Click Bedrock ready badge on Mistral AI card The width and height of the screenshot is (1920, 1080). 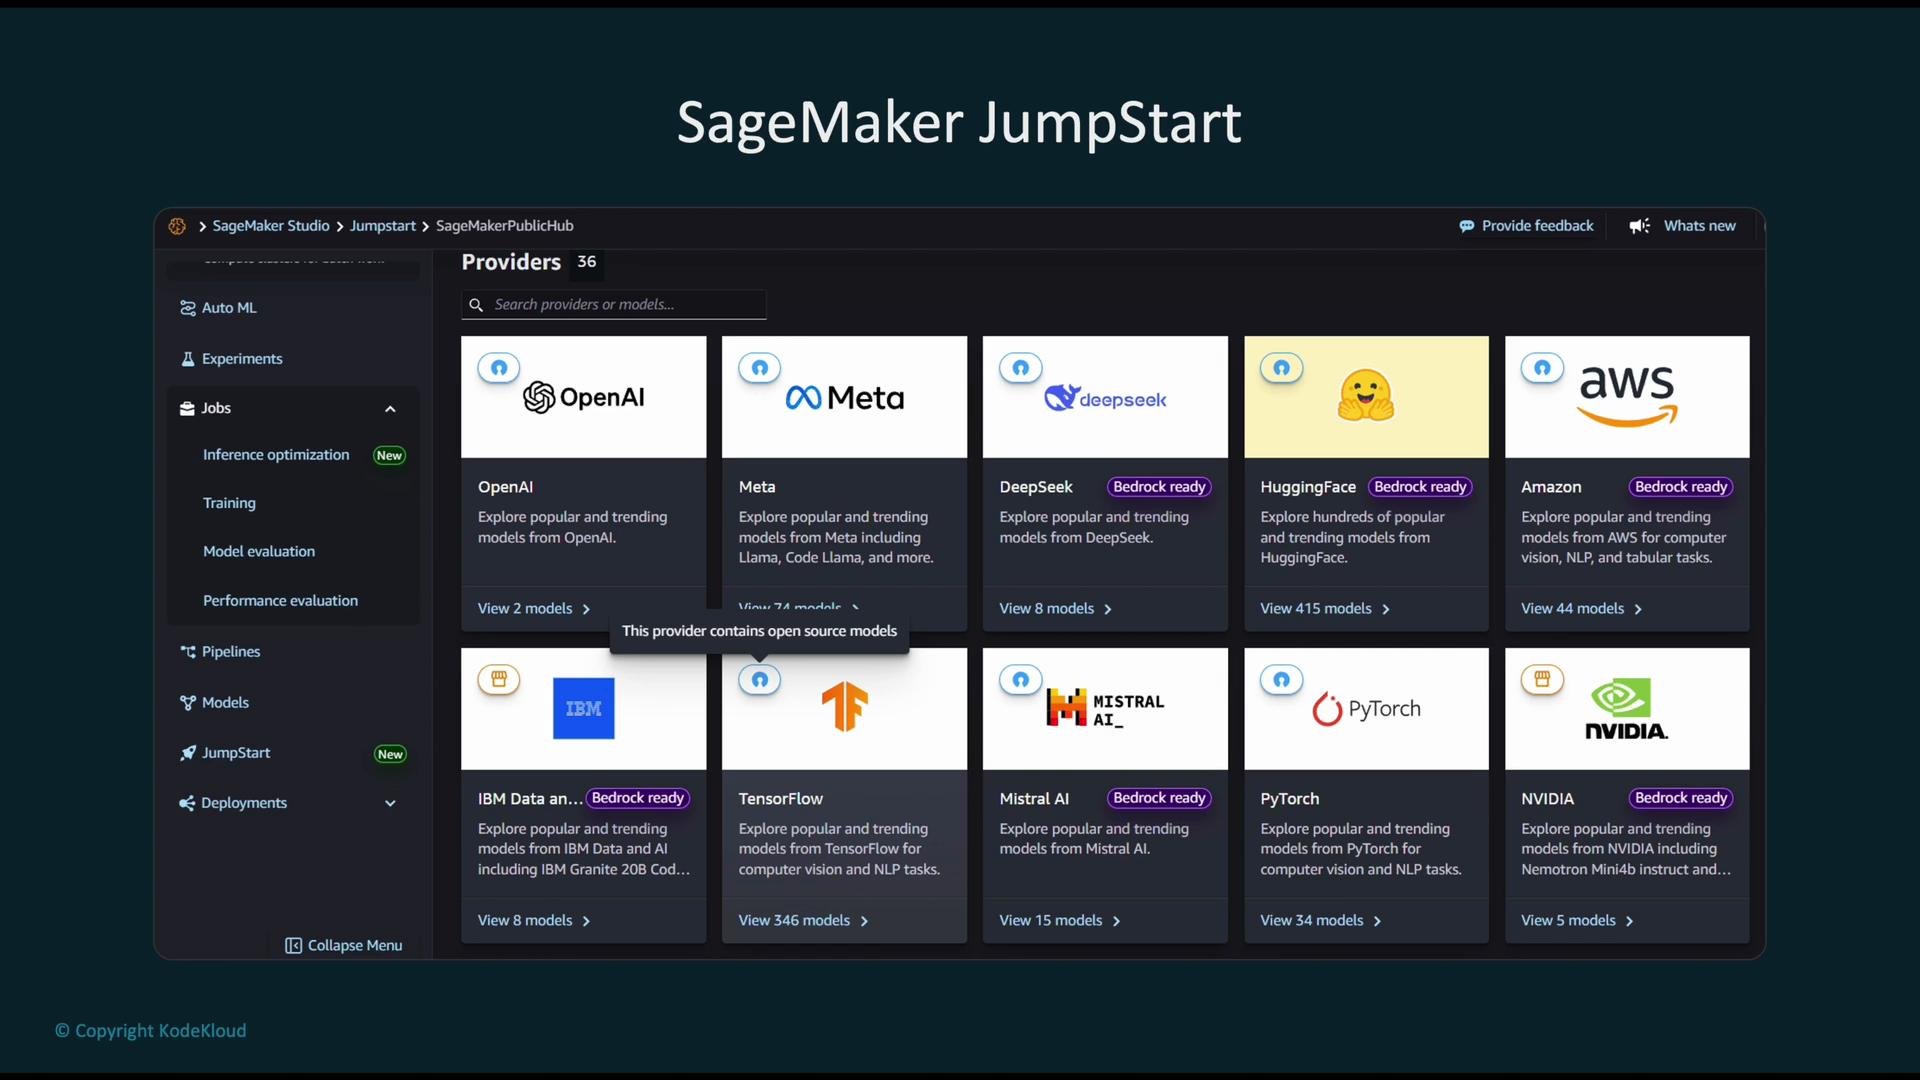click(1159, 798)
